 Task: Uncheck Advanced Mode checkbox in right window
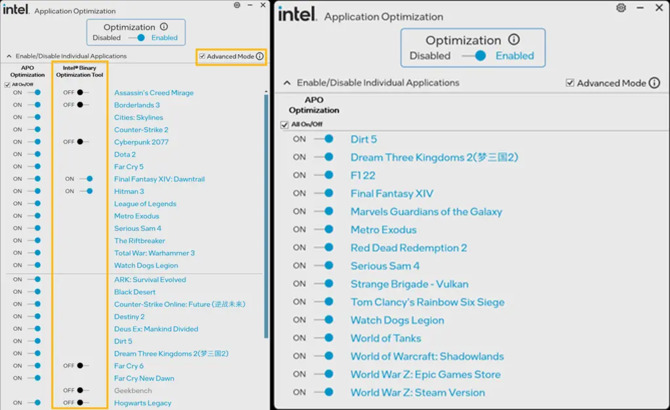point(570,83)
